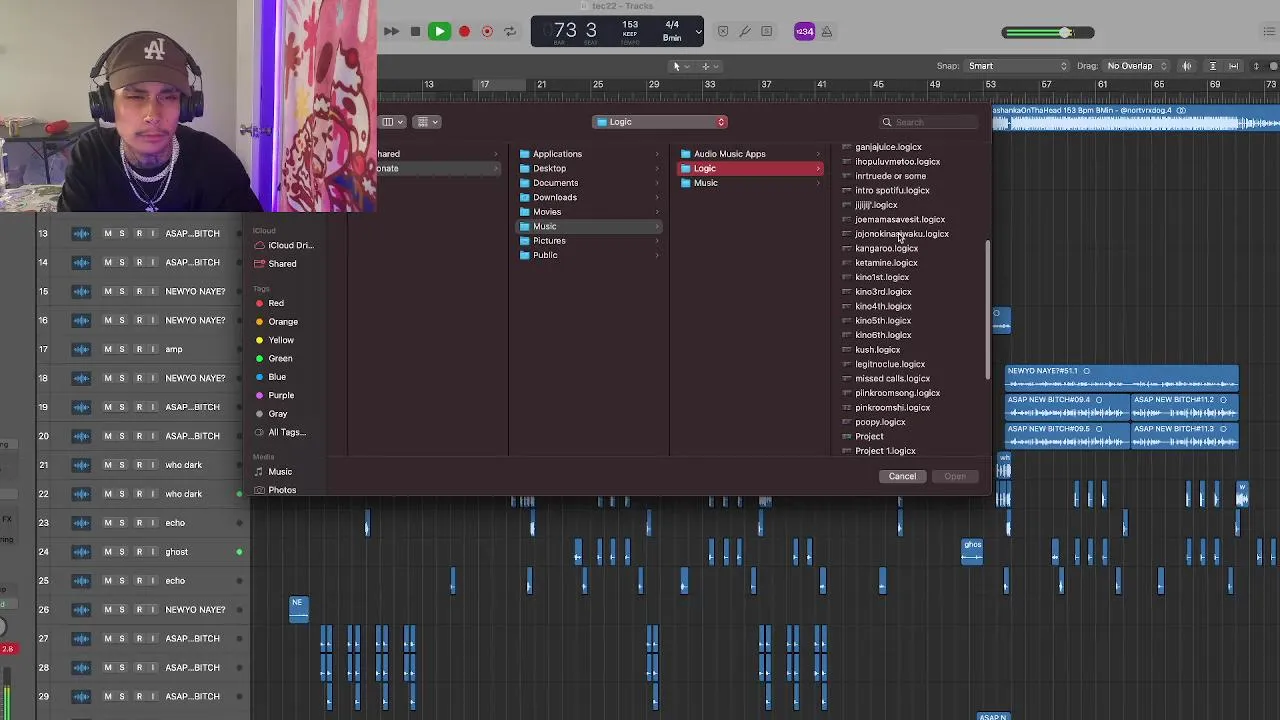
Task: Click the Search field in the open dialog
Action: pyautogui.click(x=927, y=122)
